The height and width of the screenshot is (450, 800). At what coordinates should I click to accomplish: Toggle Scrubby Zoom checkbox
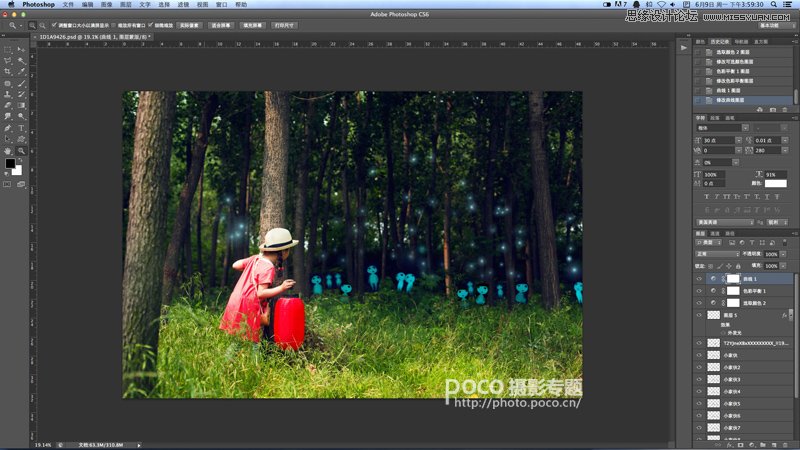[x=151, y=25]
